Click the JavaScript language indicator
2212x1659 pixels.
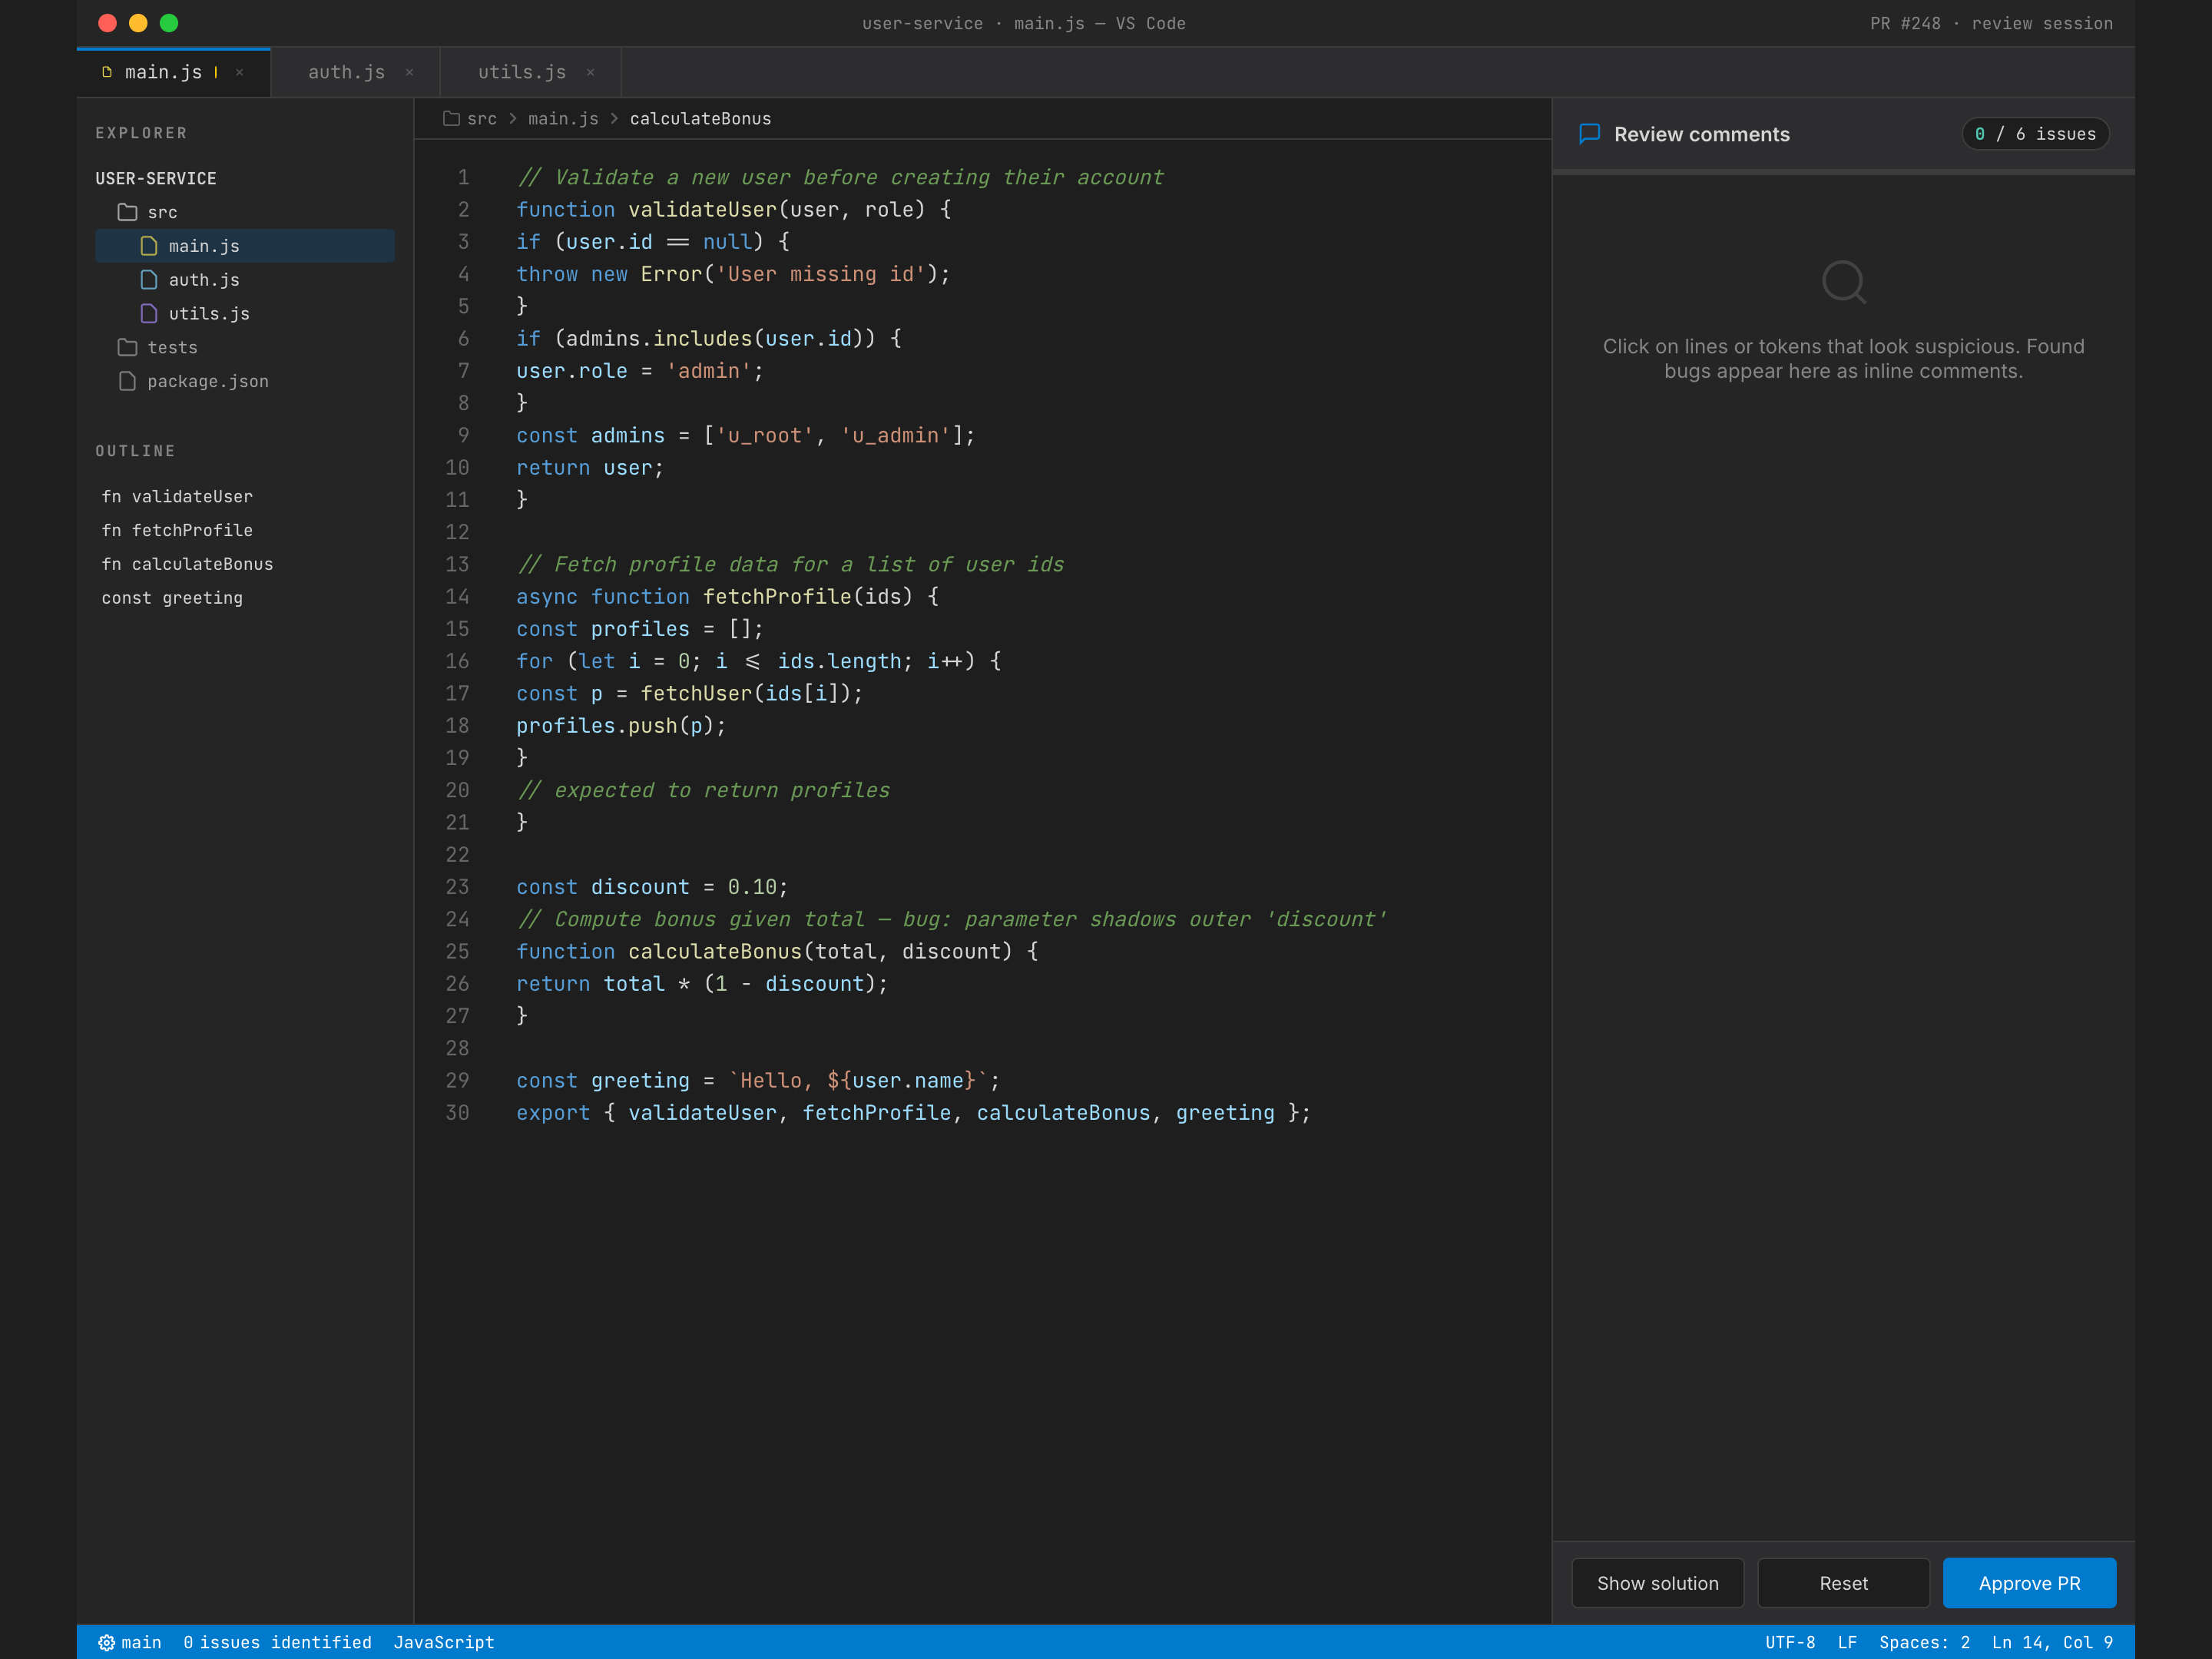pos(444,1642)
